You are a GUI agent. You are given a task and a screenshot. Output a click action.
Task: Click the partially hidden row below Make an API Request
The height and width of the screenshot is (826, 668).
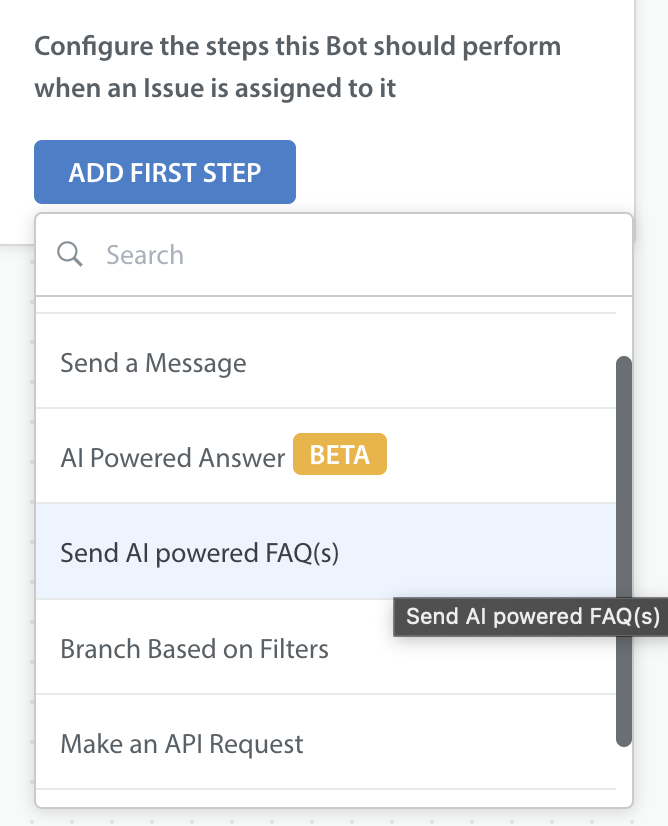coord(326,798)
